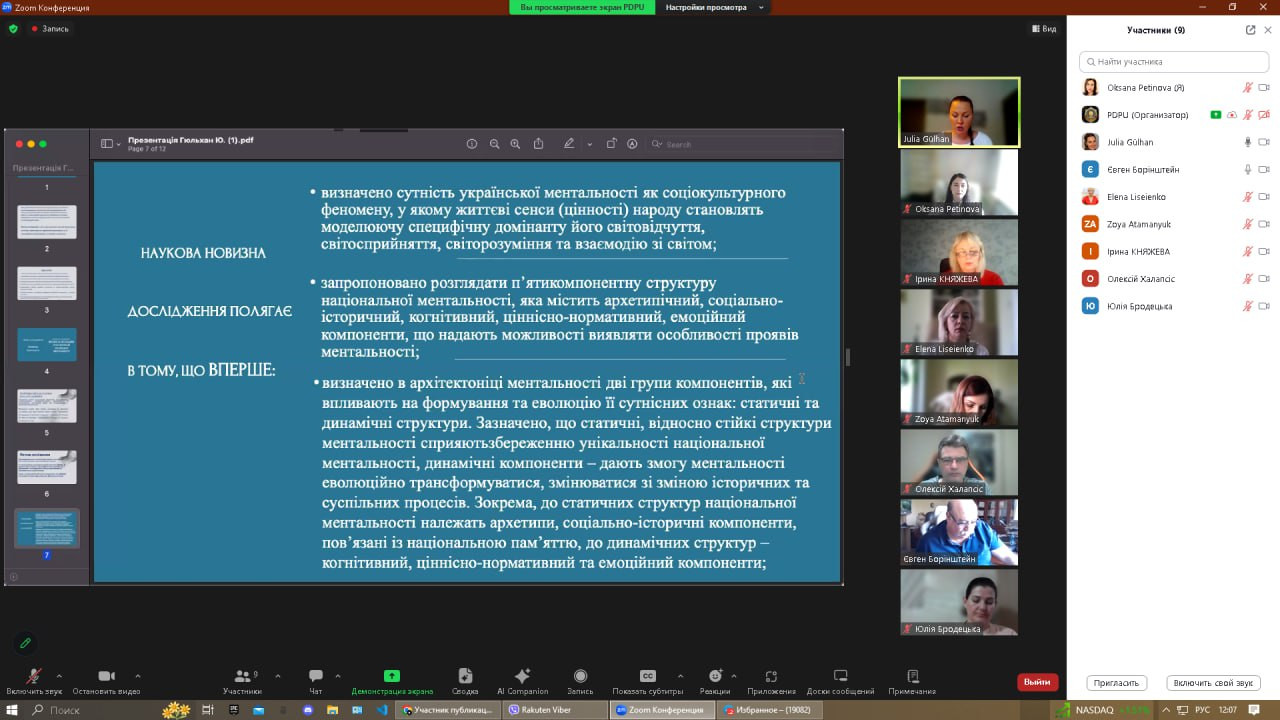Toggle Показать субтитры captions
Viewport: 1280px width, 720px height.
point(648,681)
